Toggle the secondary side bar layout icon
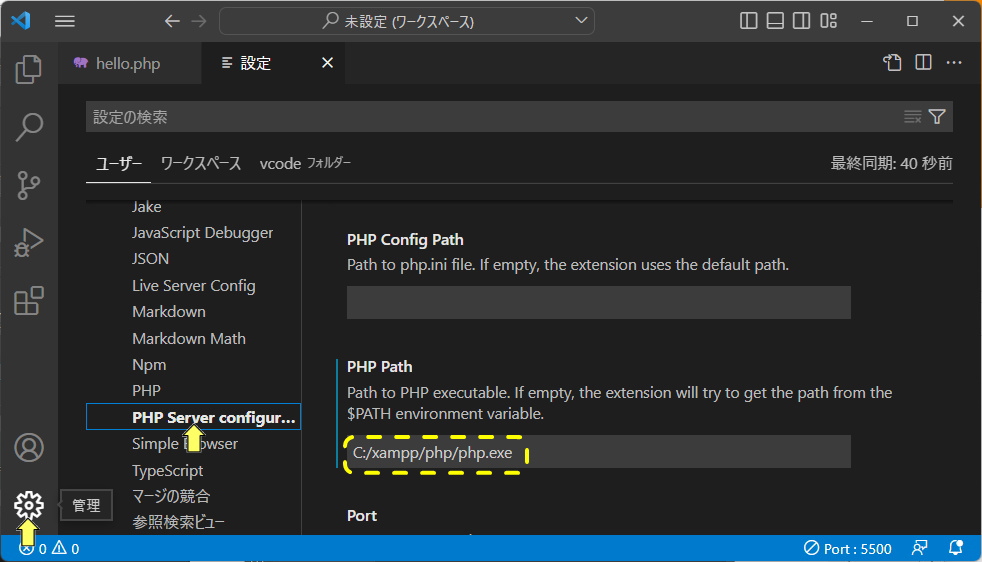The height and width of the screenshot is (562, 982). click(x=801, y=21)
